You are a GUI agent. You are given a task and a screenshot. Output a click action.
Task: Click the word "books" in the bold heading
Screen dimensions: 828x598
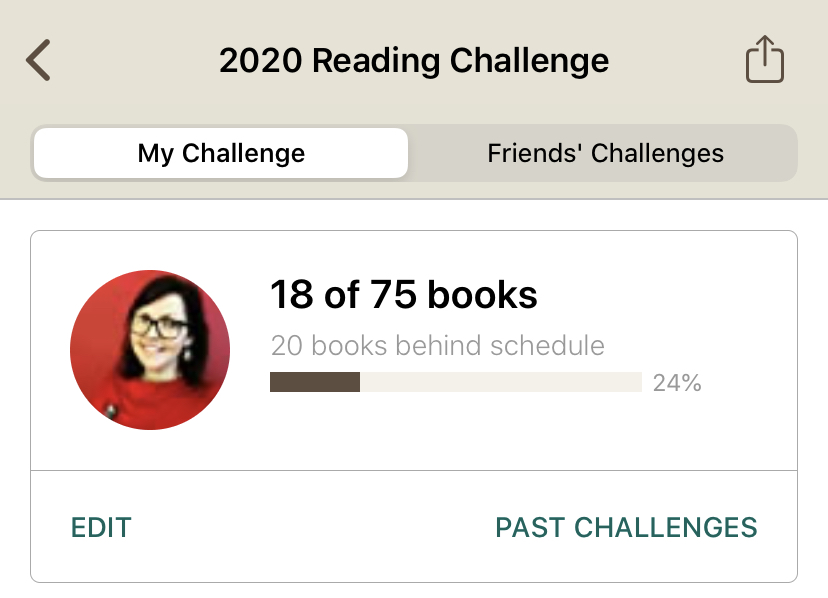tap(483, 295)
